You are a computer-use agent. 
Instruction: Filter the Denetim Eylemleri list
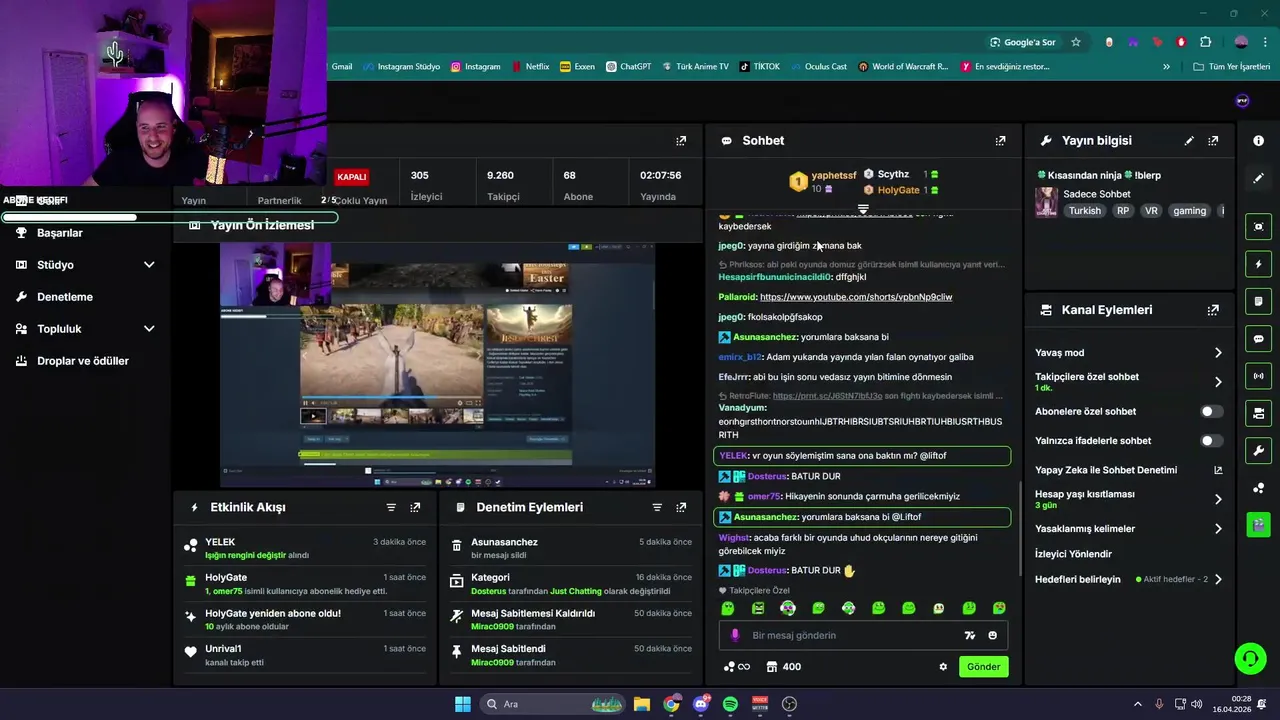click(657, 507)
